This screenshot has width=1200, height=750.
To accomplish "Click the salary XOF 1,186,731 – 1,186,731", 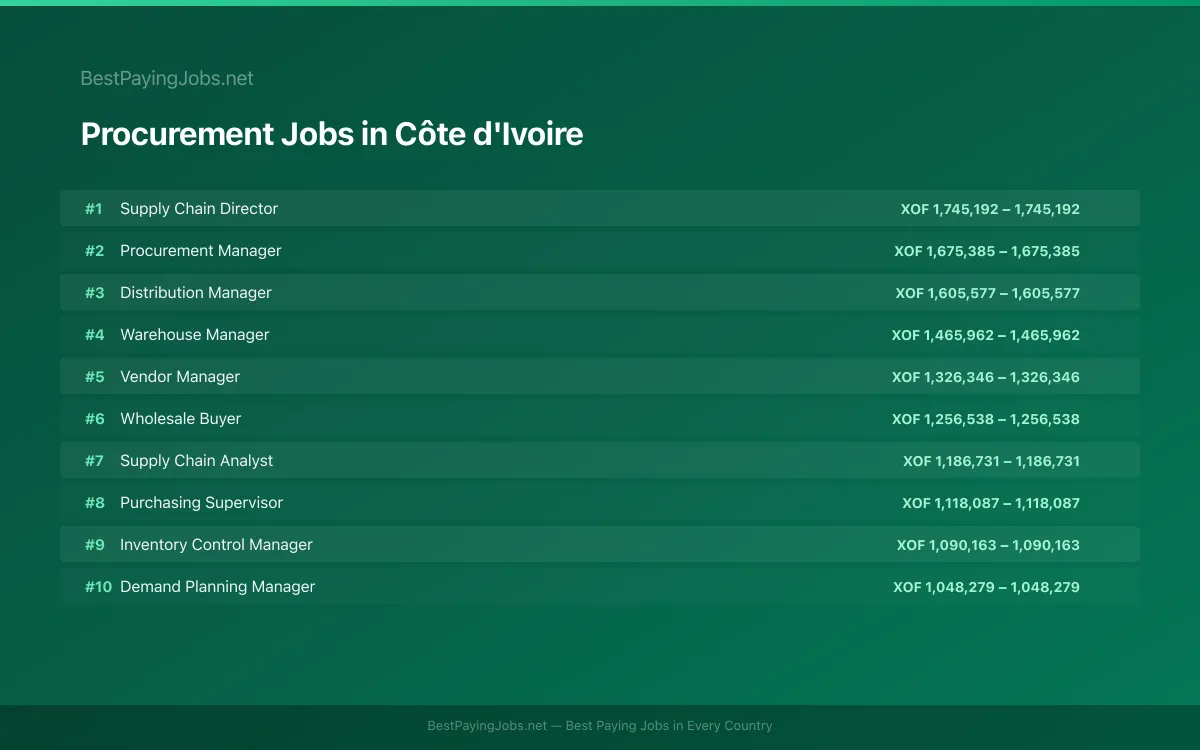I will click(x=992, y=461).
